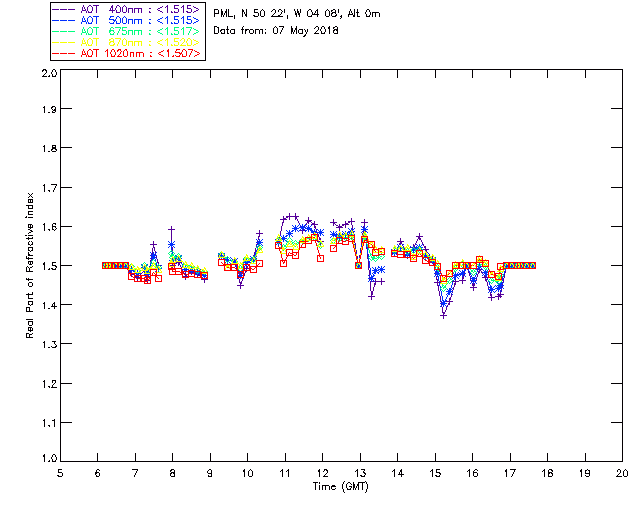Click the x-axis label 19
Screen dimensions: 640x512
click(x=585, y=473)
